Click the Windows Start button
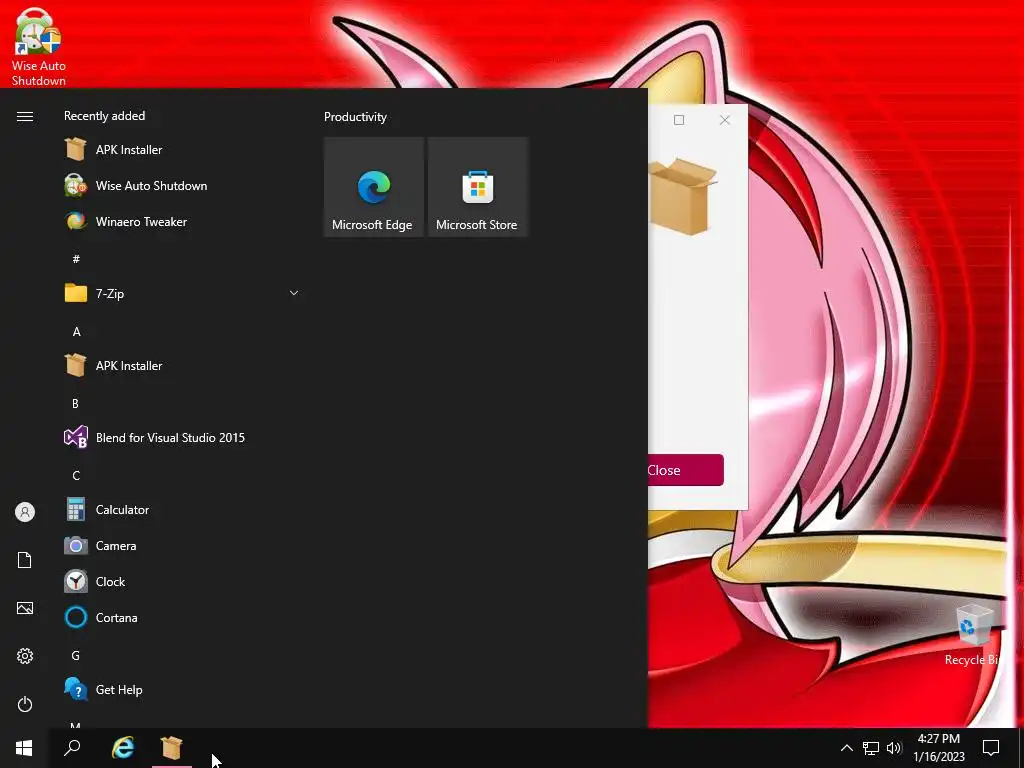 pos(24,748)
